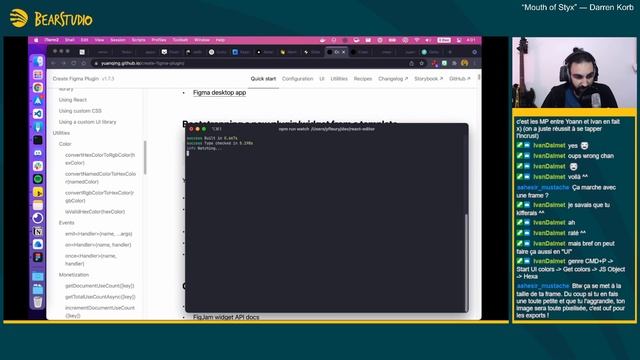Launch Google Chrome from the dock
This screenshot has width=640, height=360.
pyautogui.click(x=38, y=88)
